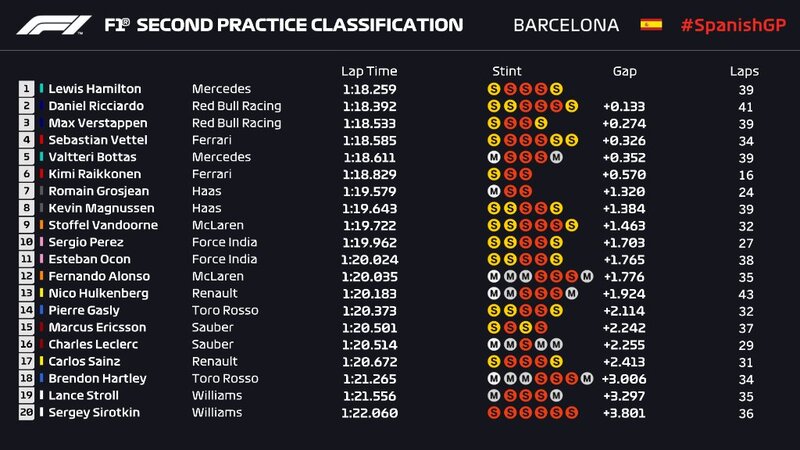Click Lewis Hamilton's 1:18.259 lap time

369,89
